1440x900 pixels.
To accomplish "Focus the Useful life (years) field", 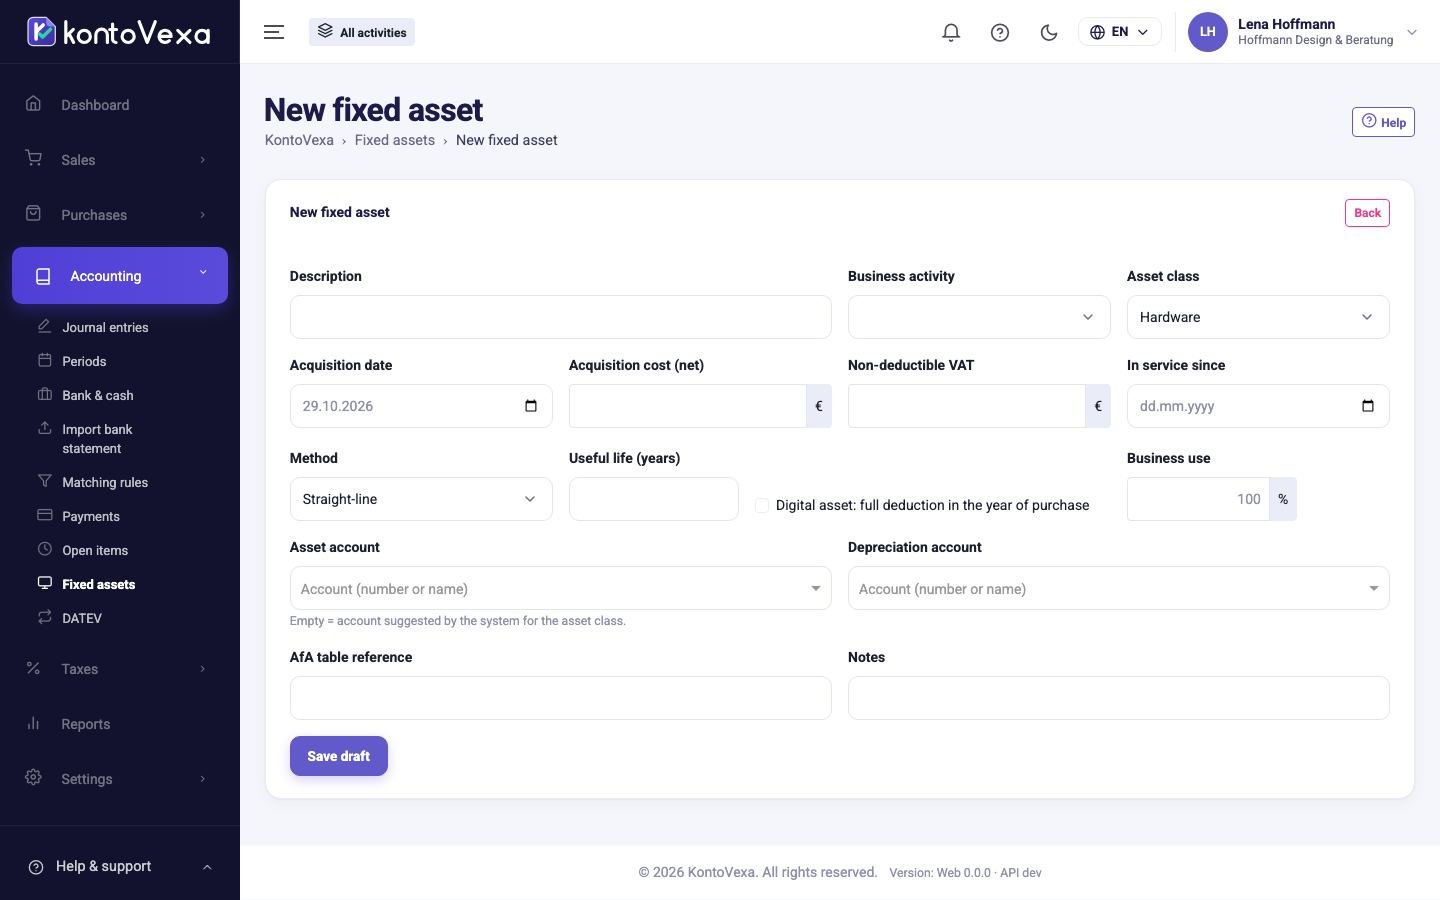I will click(654, 499).
